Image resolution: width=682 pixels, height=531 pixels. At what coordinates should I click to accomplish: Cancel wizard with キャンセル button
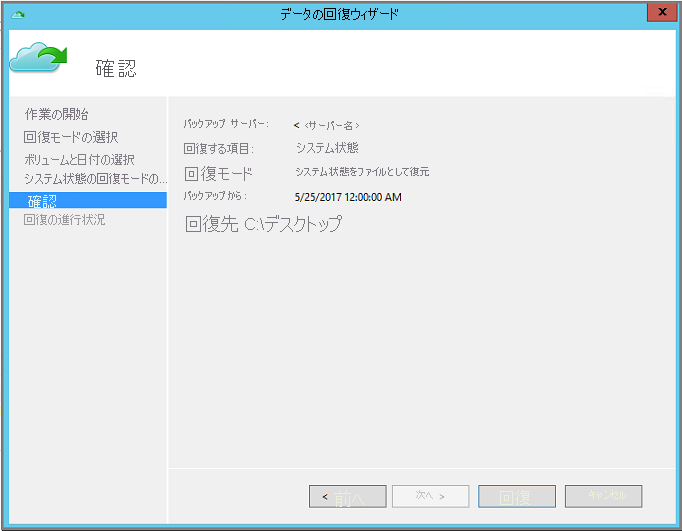click(x=603, y=496)
